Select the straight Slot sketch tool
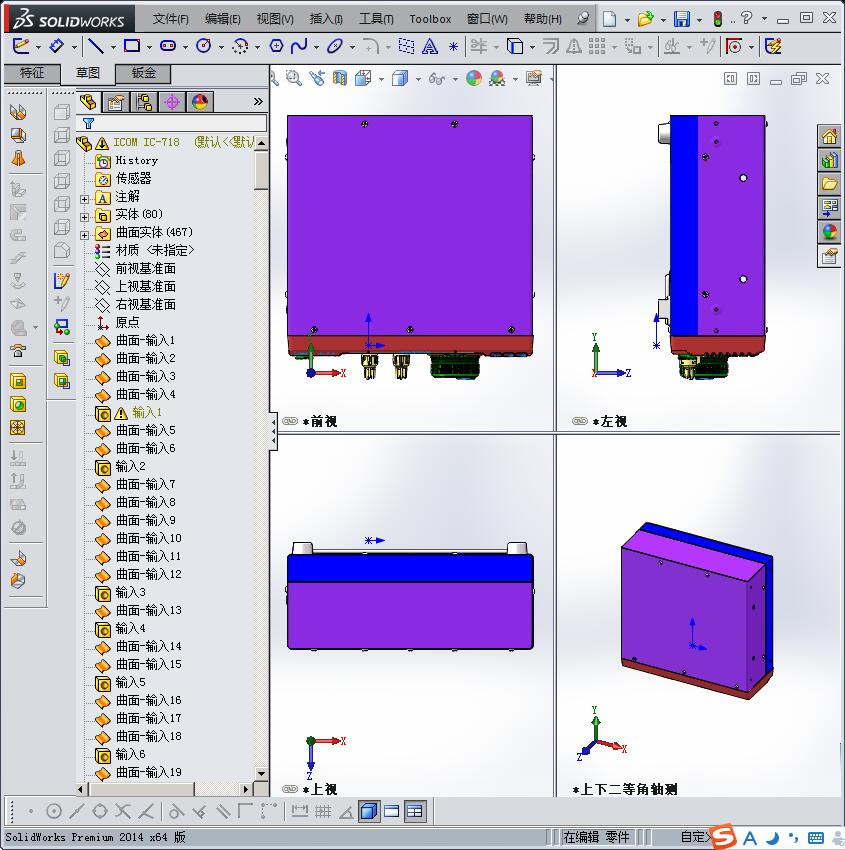The height and width of the screenshot is (850, 845). [168, 47]
